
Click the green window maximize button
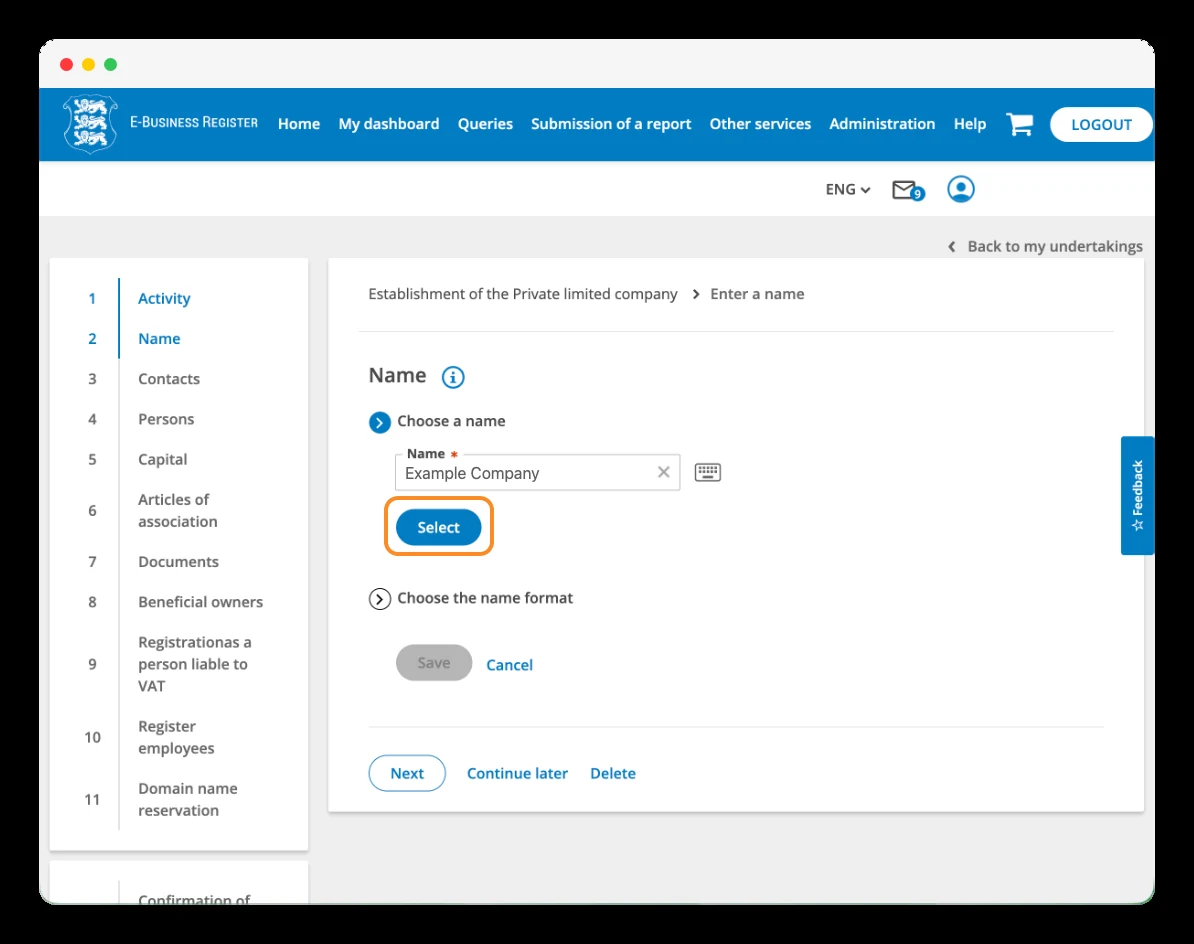pyautogui.click(x=110, y=65)
